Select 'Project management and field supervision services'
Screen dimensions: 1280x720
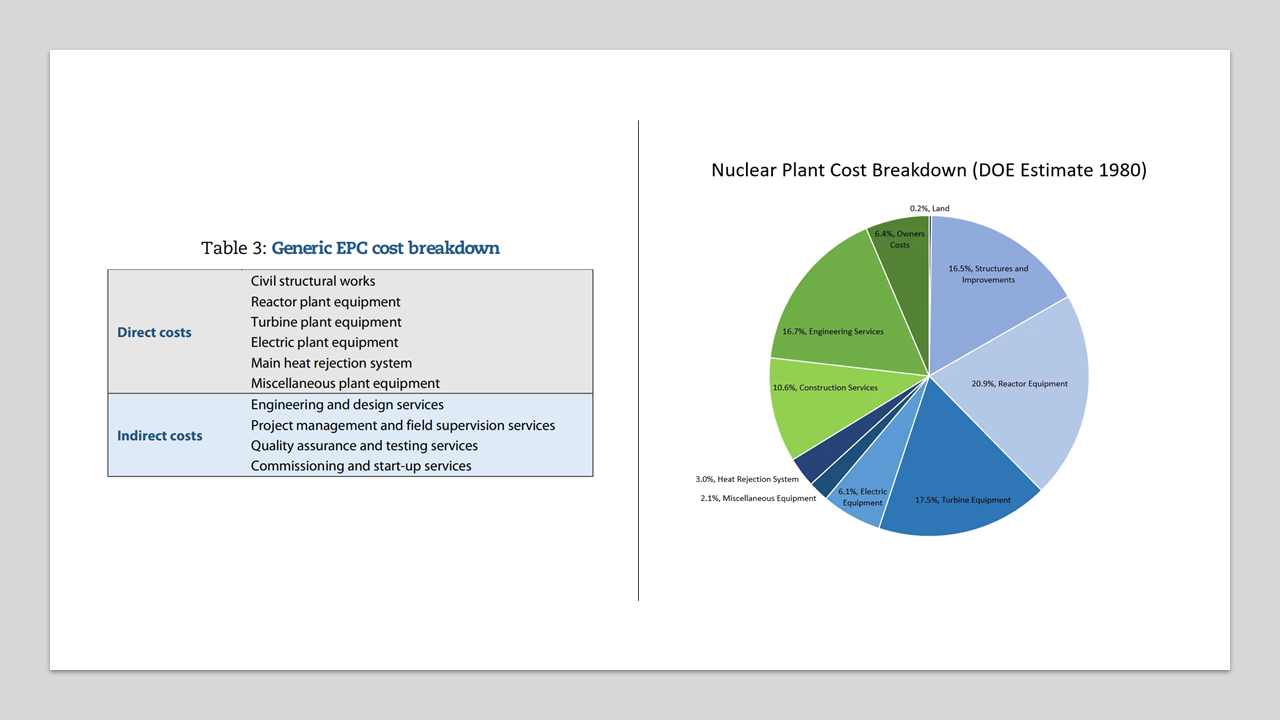[403, 425]
